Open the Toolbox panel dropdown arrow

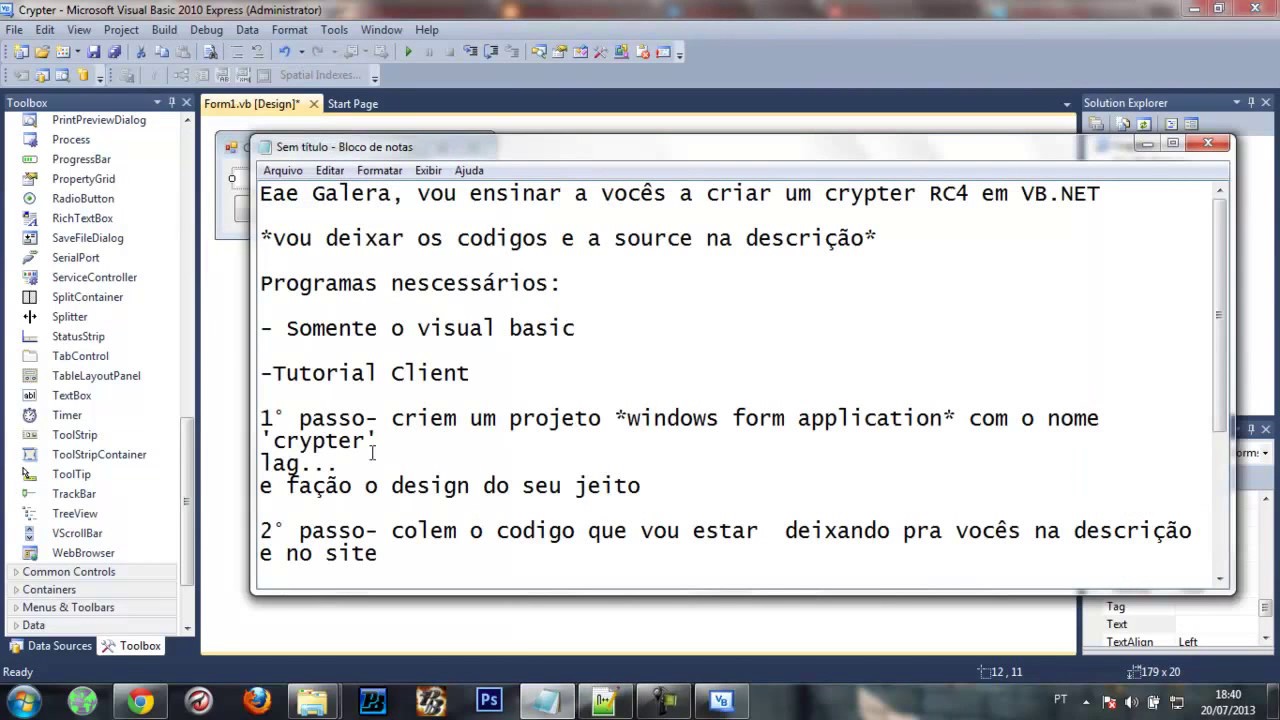pos(157,102)
